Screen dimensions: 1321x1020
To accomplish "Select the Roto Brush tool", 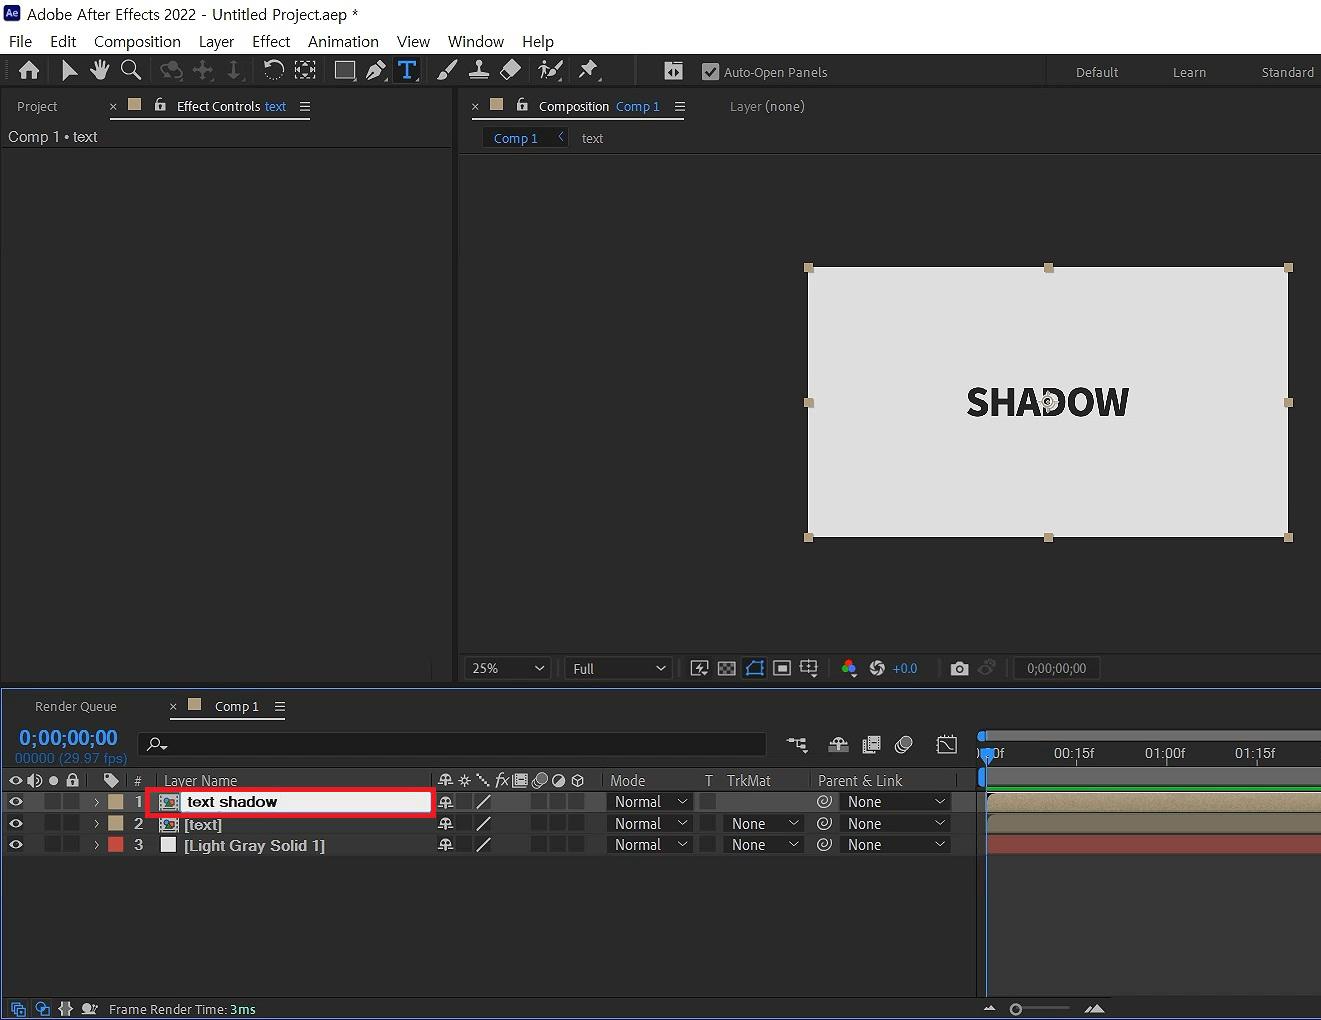I will click(550, 70).
